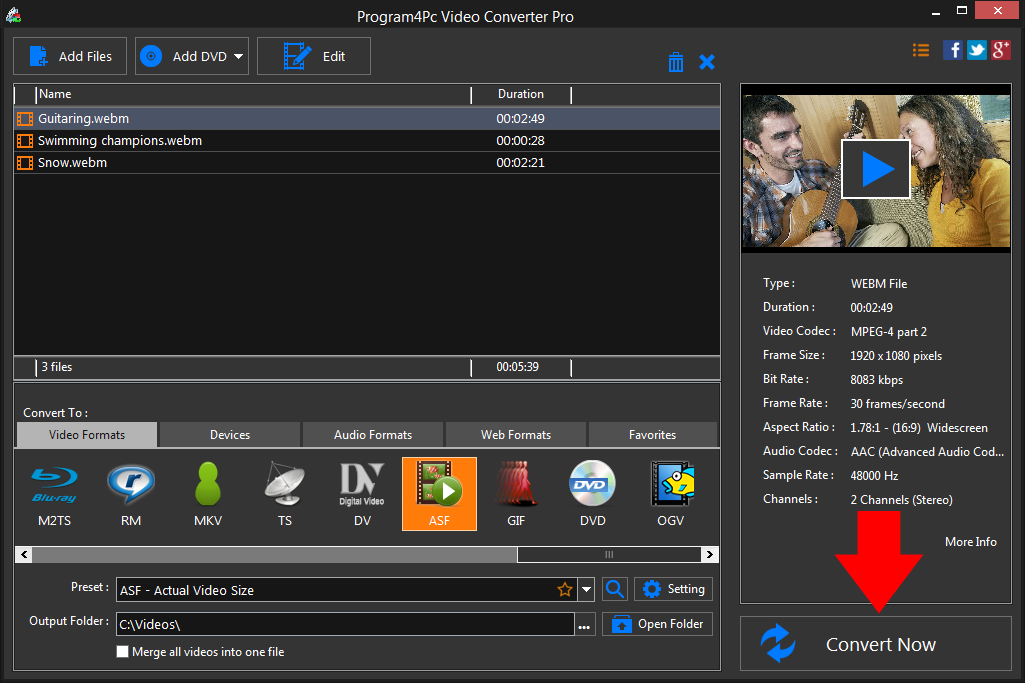The width and height of the screenshot is (1025, 683).
Task: Click the blue X to clear the file list
Action: click(707, 61)
